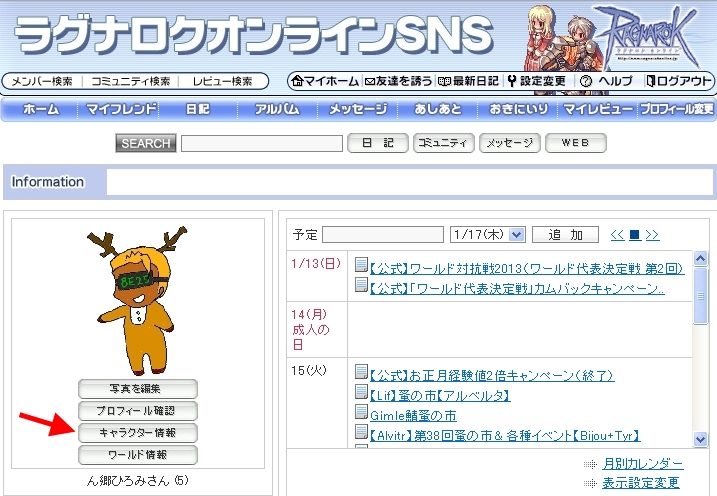717x496 pixels.
Task: Focus the search text field
Action: point(262,144)
